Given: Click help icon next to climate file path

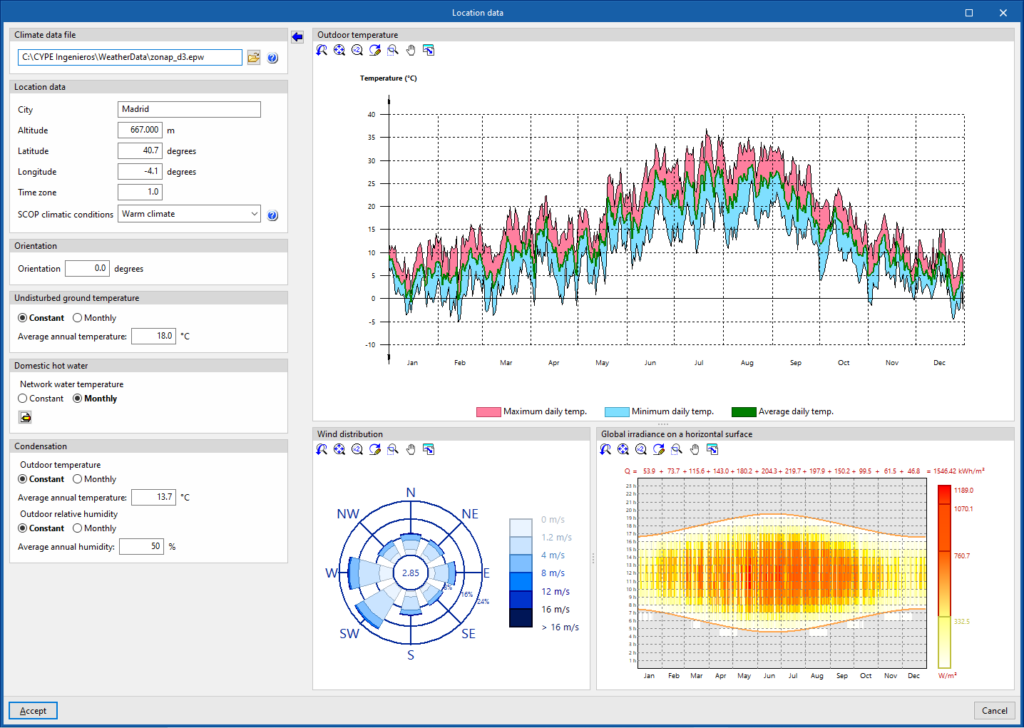Looking at the screenshot, I should [x=272, y=58].
